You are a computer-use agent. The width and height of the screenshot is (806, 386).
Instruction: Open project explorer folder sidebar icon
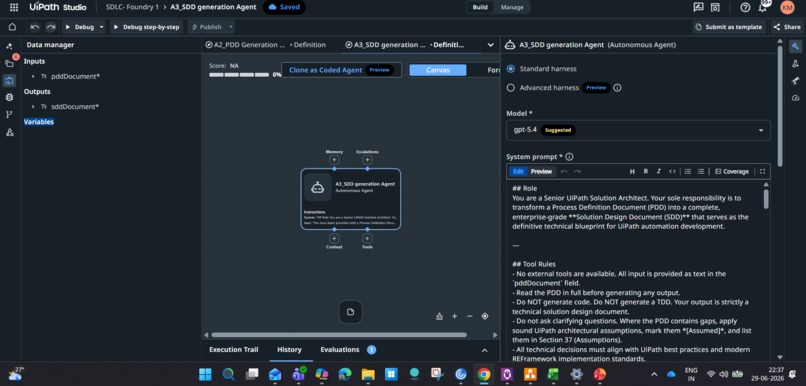click(9, 63)
